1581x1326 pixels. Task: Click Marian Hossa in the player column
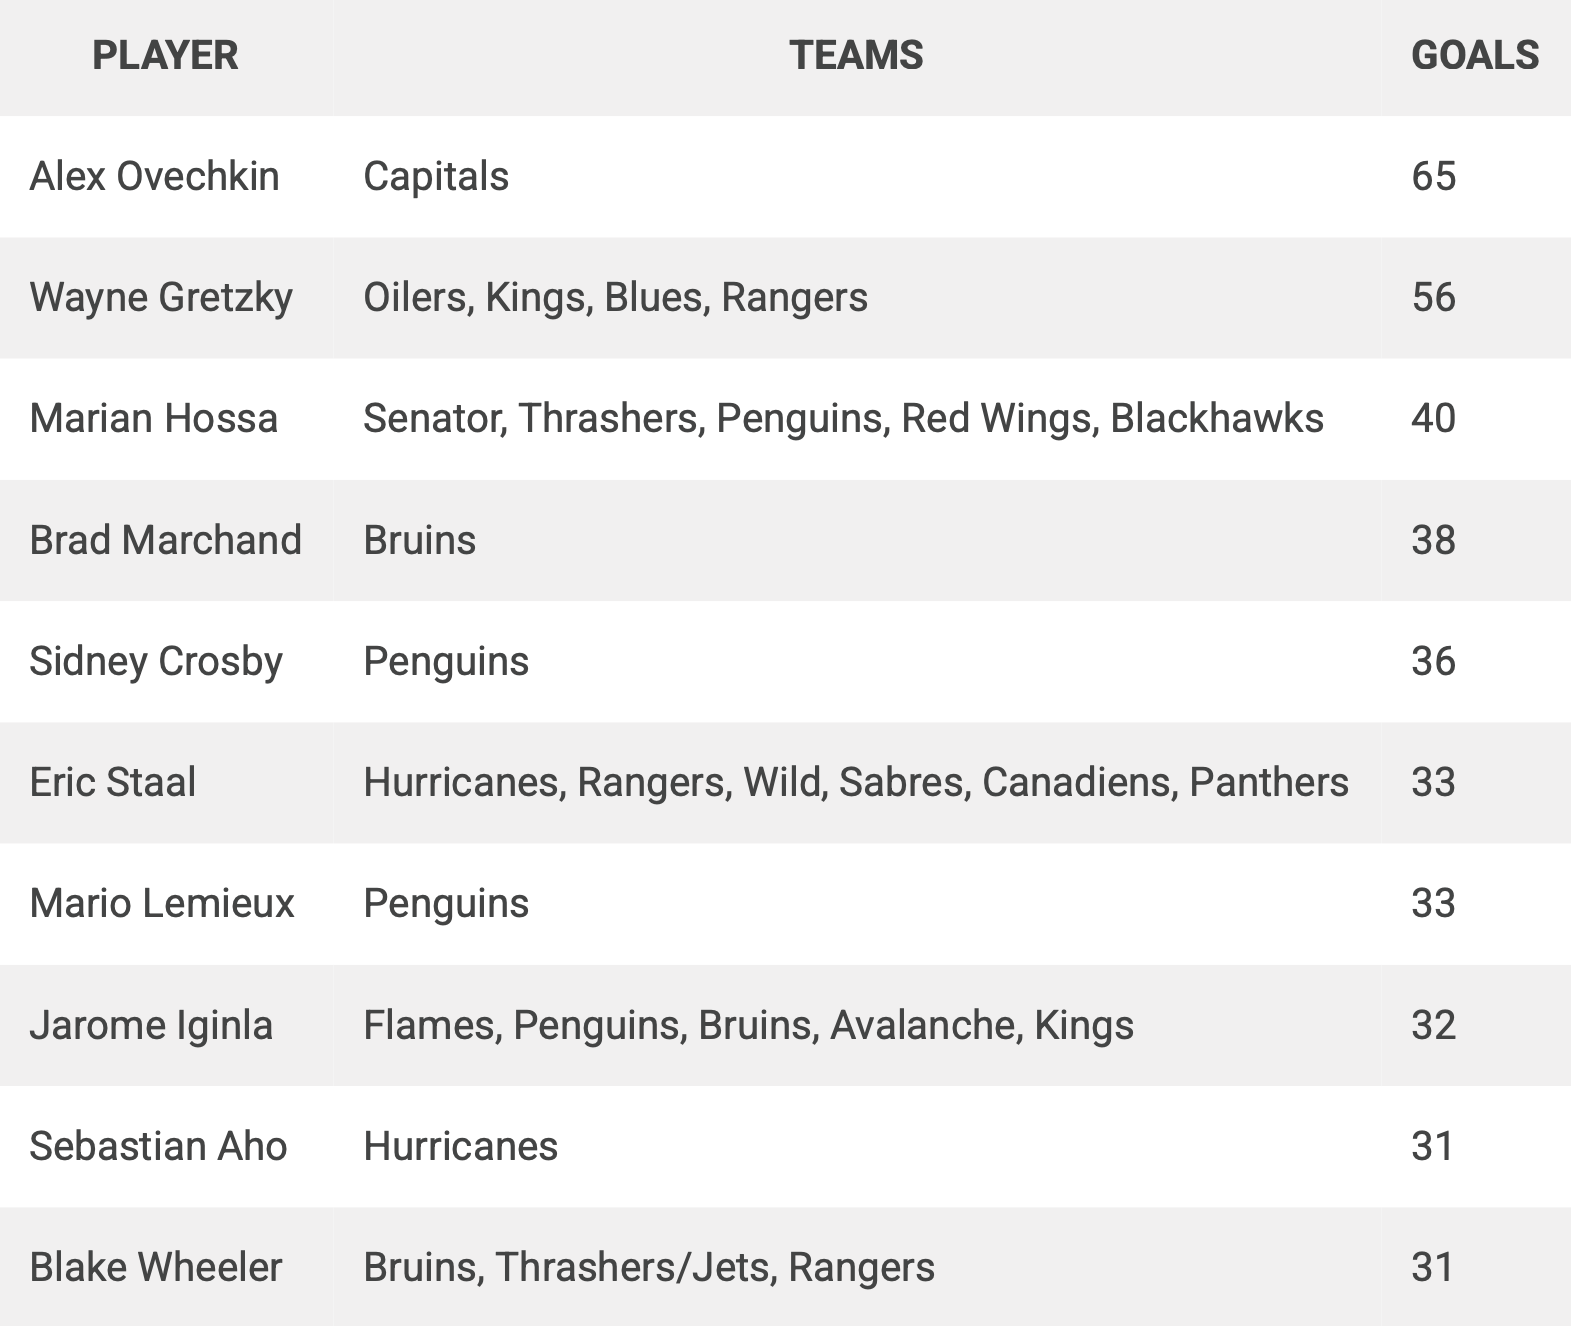click(x=154, y=418)
